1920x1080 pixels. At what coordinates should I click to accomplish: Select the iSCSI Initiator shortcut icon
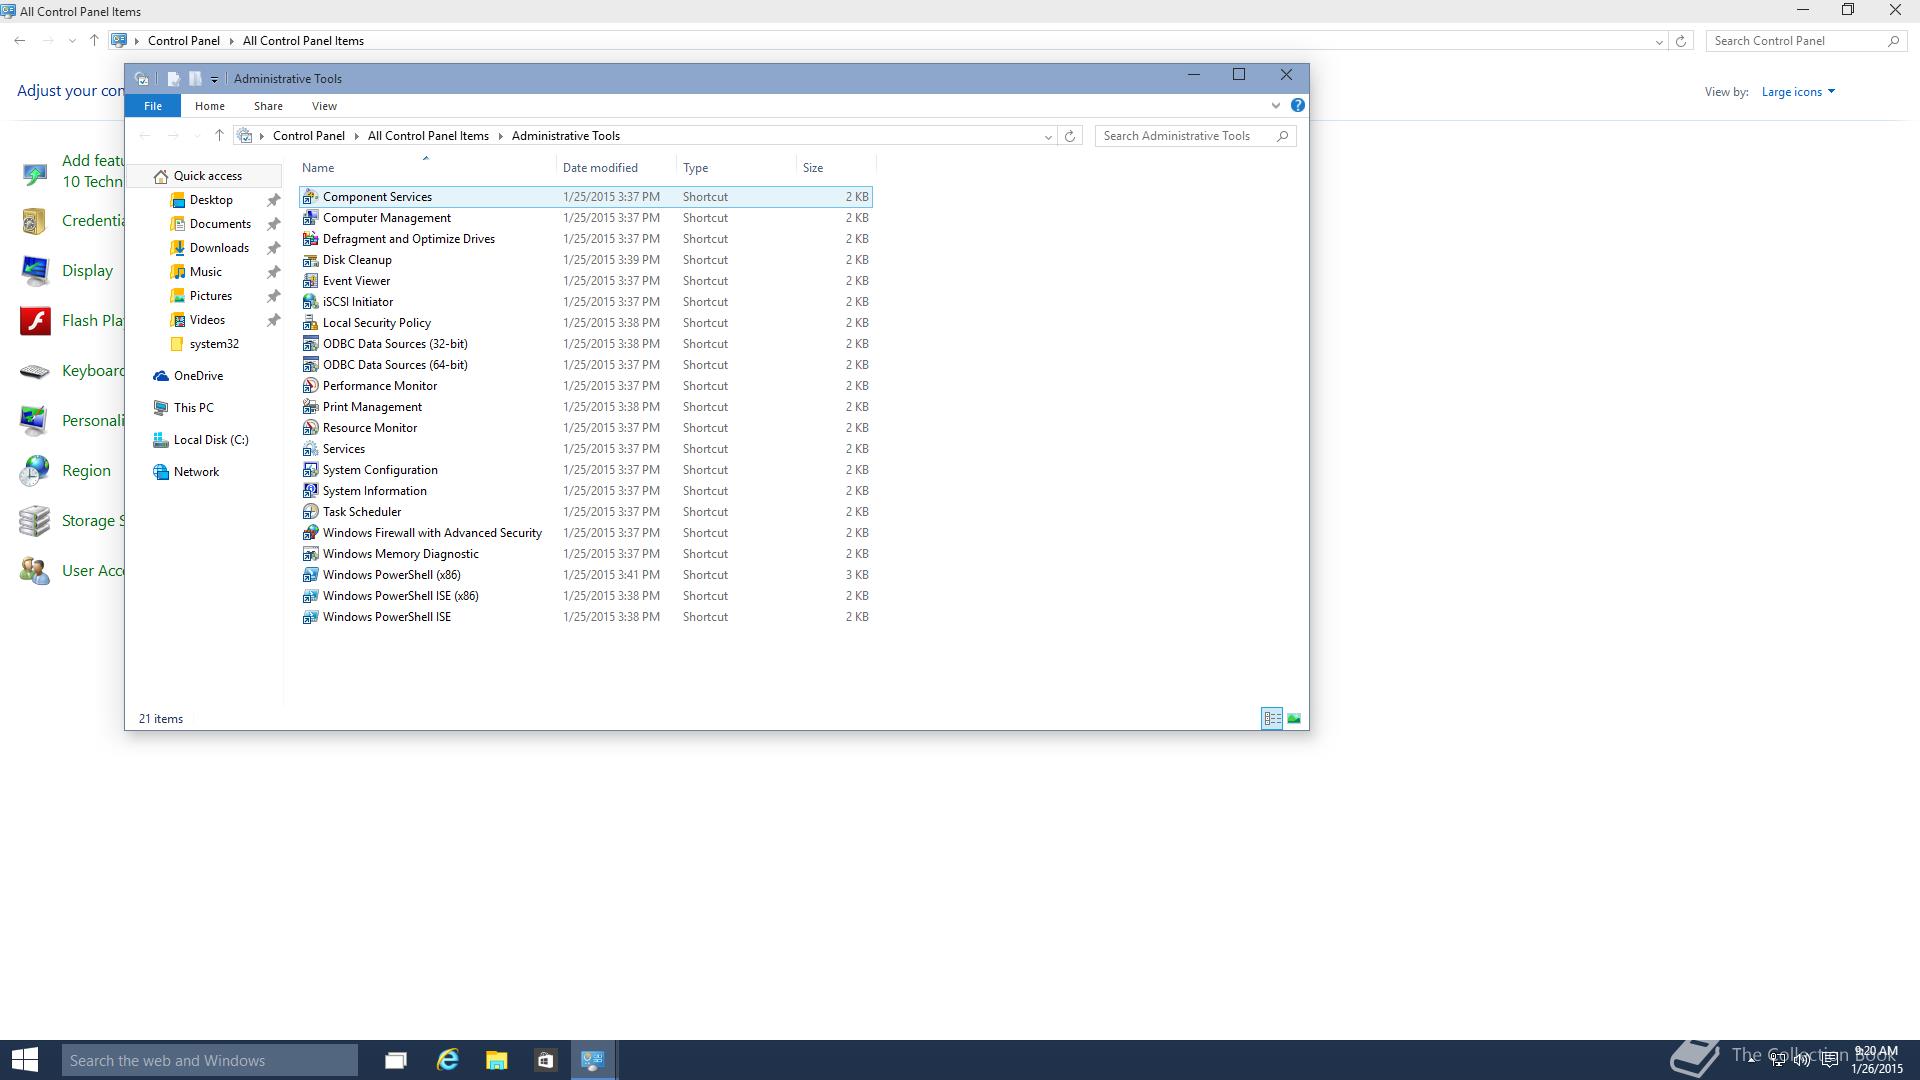point(310,302)
